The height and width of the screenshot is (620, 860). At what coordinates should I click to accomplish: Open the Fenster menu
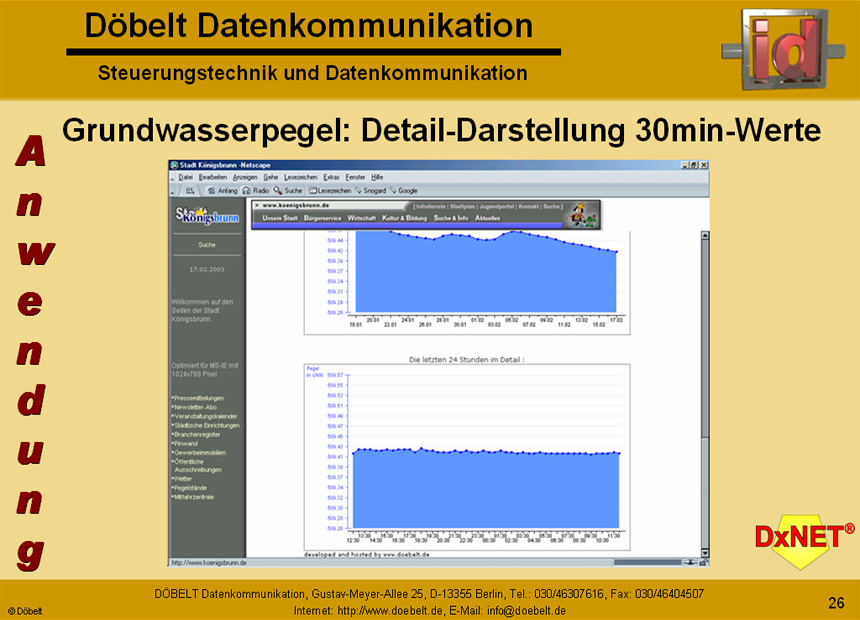355,177
